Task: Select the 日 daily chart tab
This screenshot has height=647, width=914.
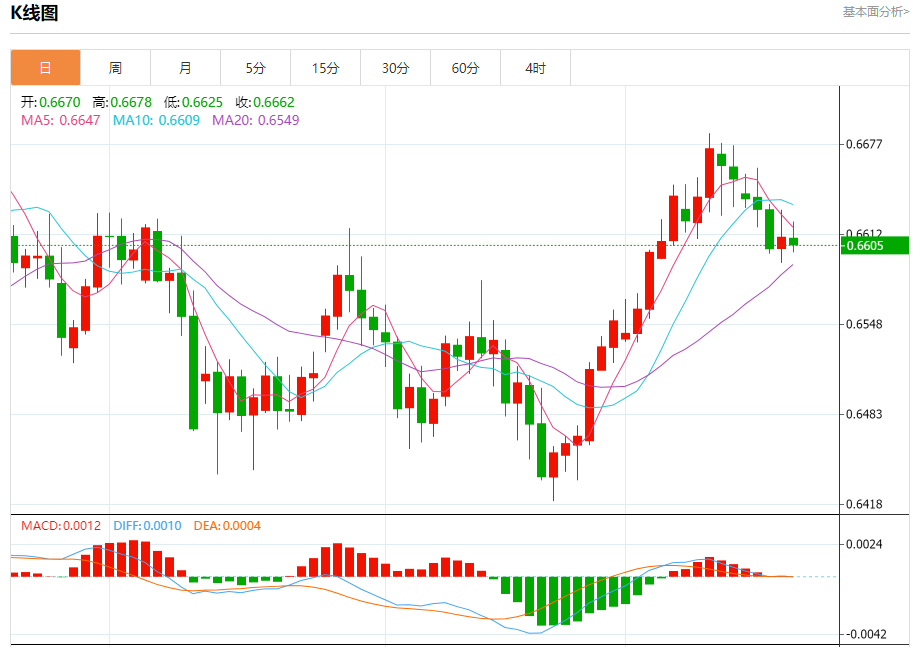Action: click(45, 68)
